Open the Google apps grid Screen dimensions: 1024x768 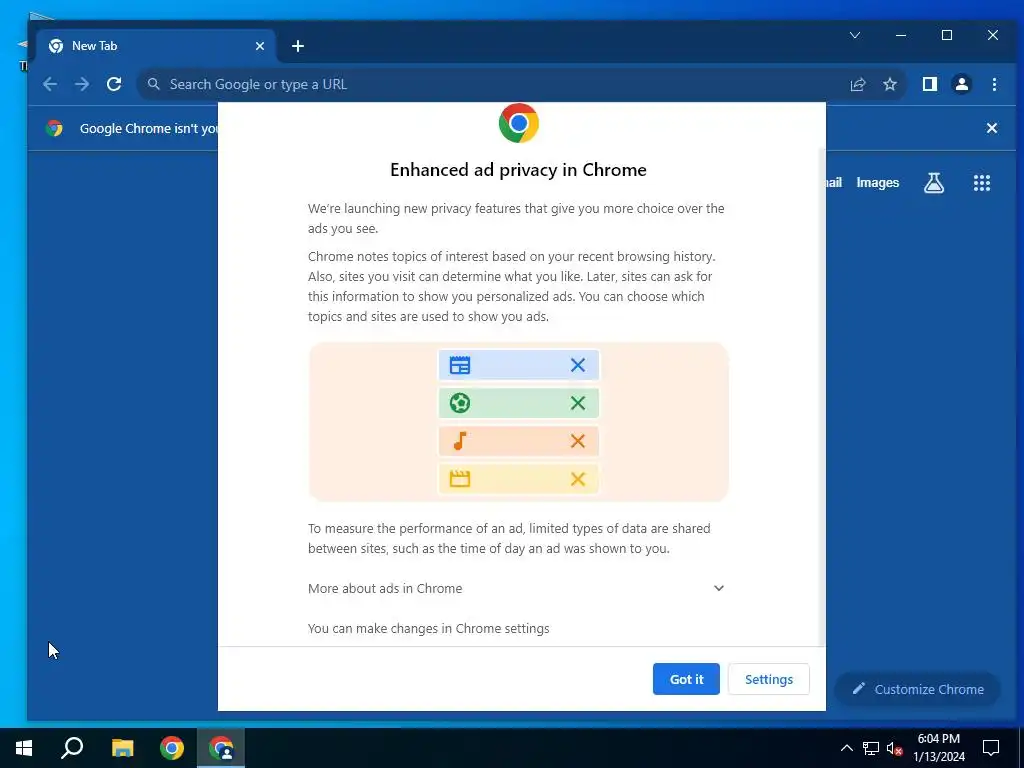(982, 183)
